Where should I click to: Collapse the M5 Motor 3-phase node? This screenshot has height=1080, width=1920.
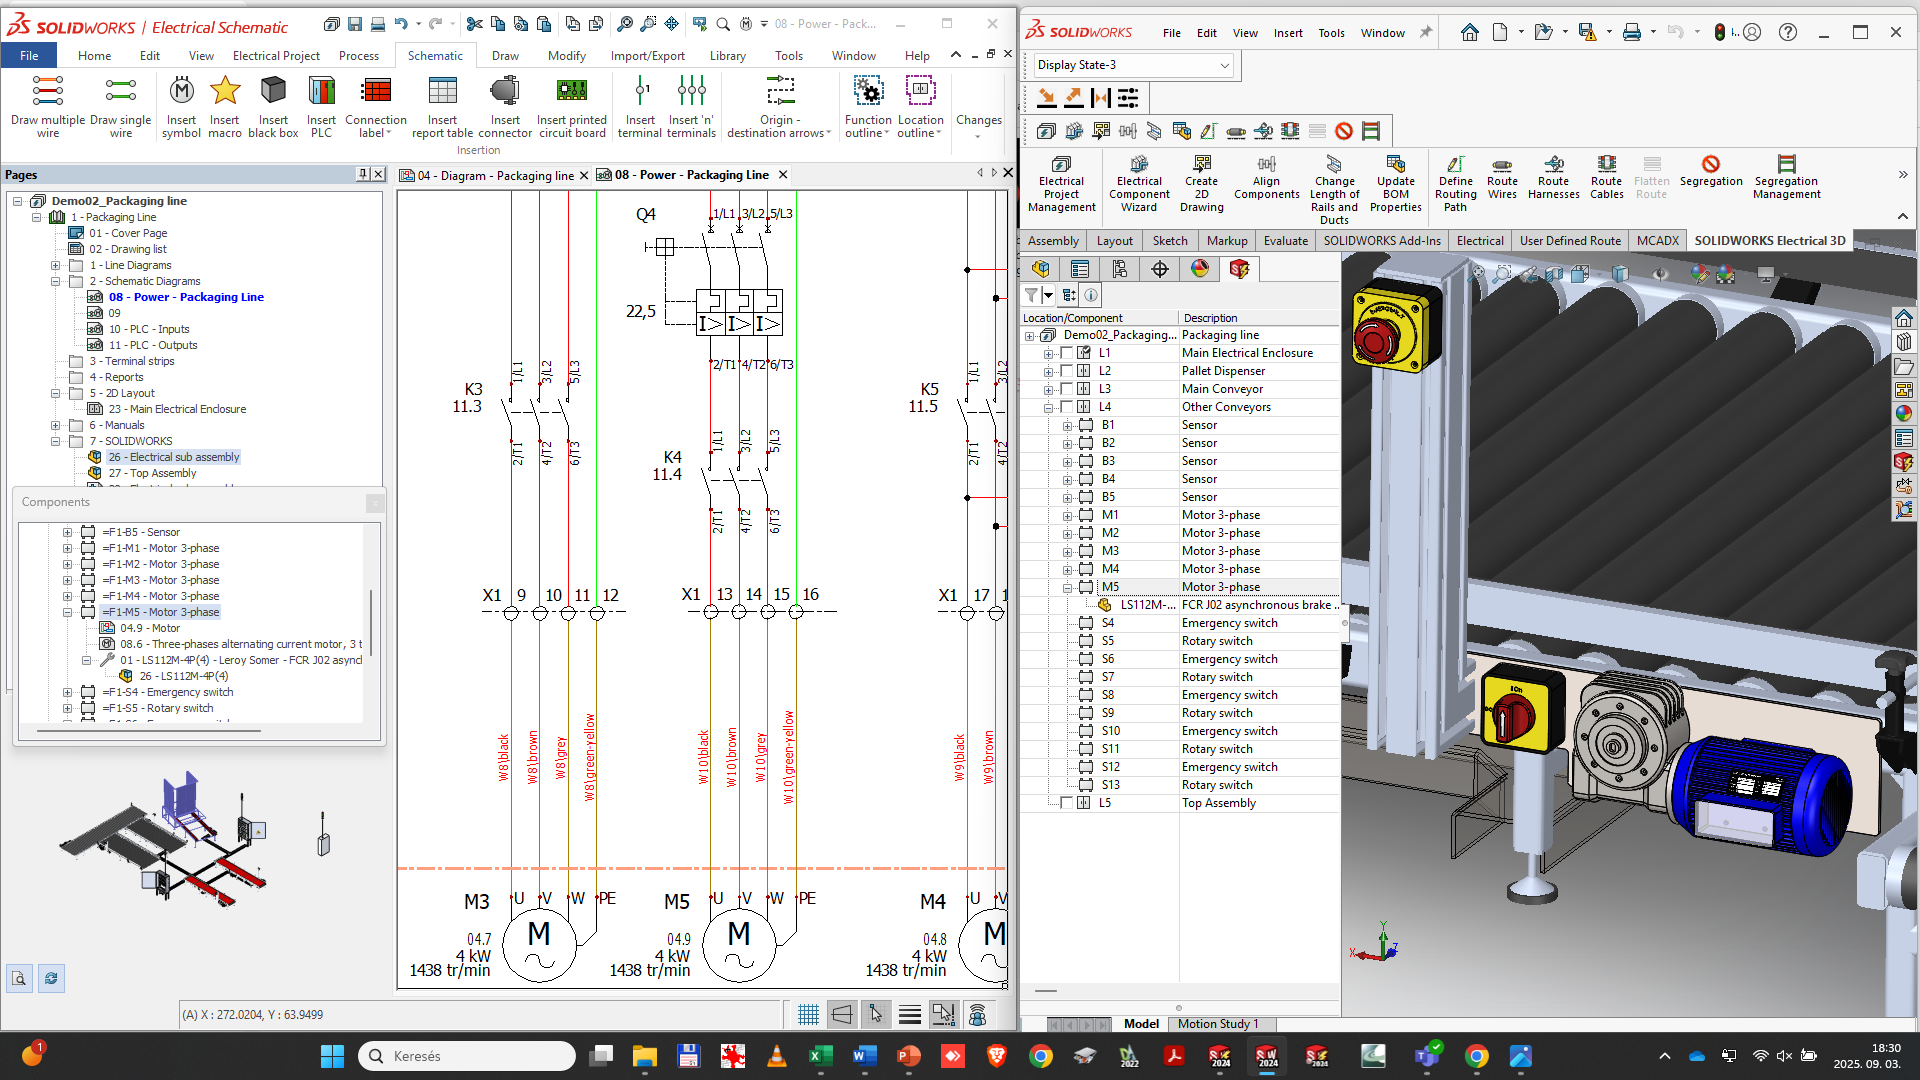point(1067,587)
